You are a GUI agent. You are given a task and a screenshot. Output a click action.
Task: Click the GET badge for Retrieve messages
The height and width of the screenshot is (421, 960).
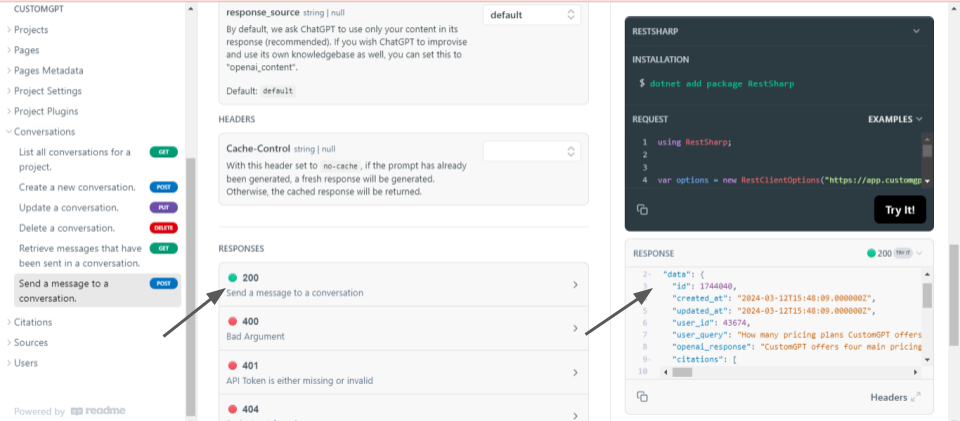click(163, 248)
